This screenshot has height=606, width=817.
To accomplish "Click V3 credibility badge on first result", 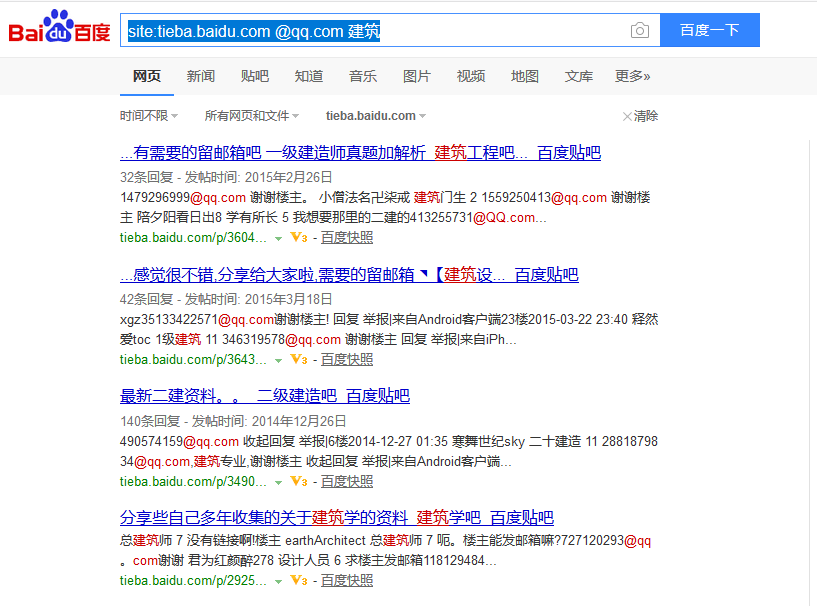I will pyautogui.click(x=298, y=238).
